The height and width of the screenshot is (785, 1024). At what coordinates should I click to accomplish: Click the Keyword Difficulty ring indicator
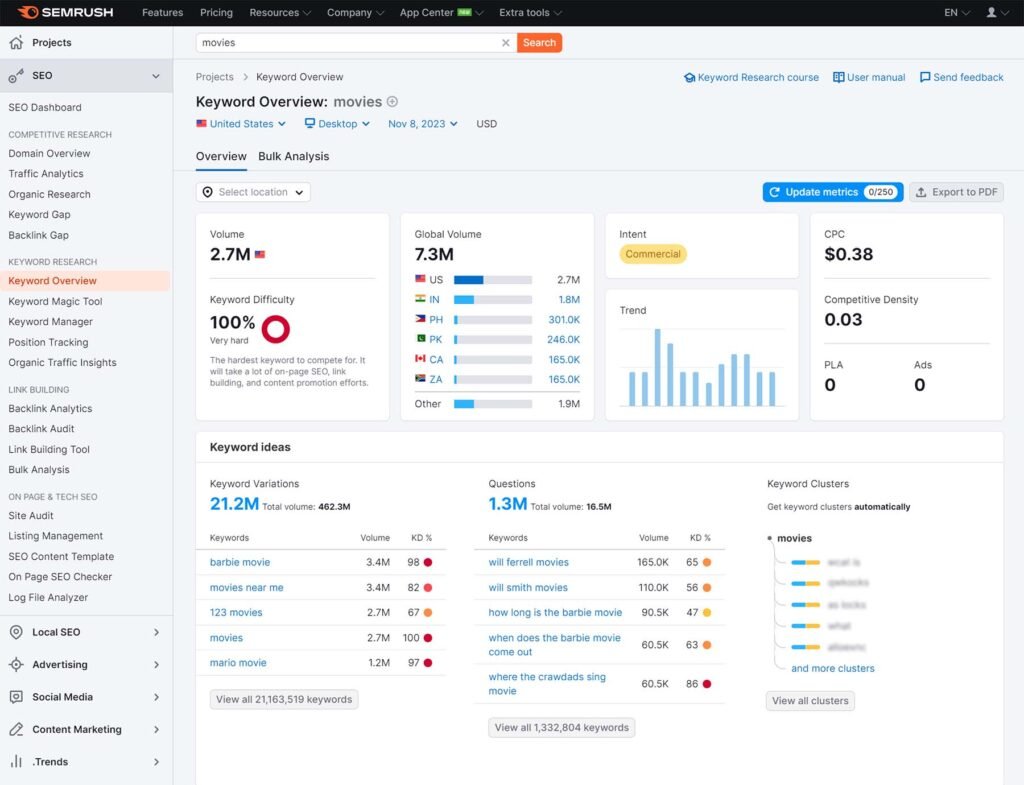pos(276,329)
